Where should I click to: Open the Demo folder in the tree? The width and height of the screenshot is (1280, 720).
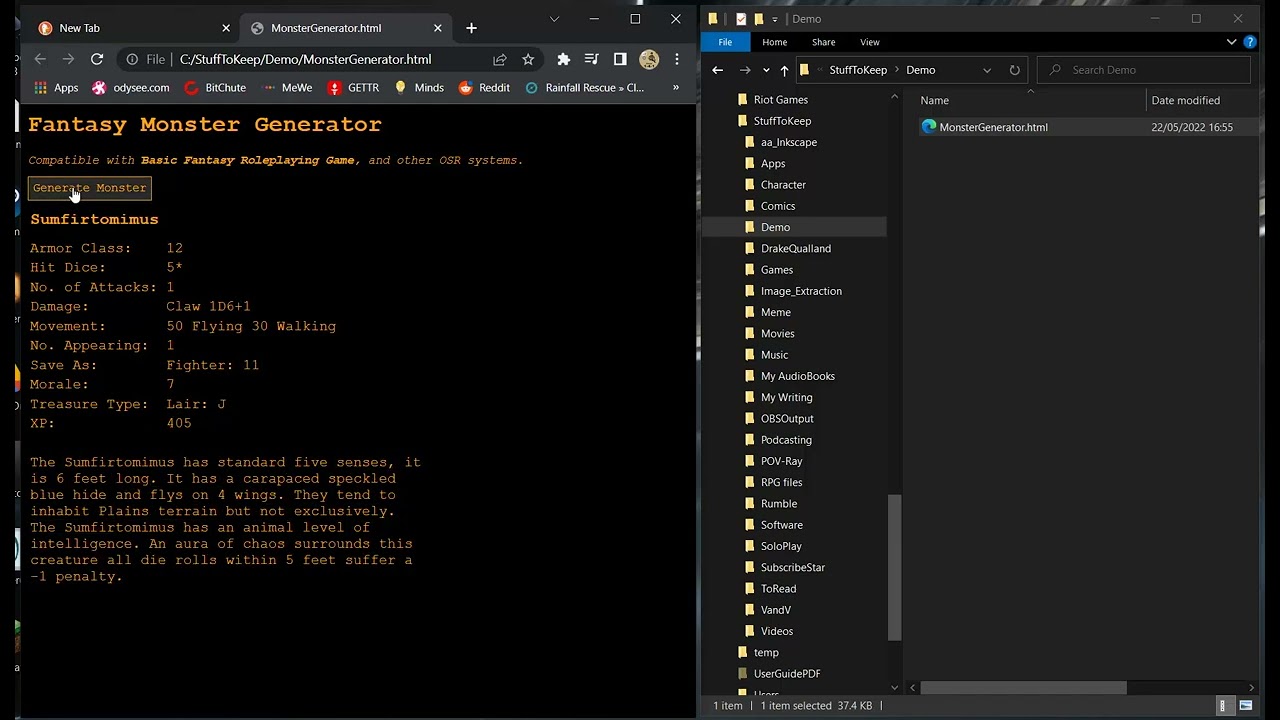pos(775,227)
